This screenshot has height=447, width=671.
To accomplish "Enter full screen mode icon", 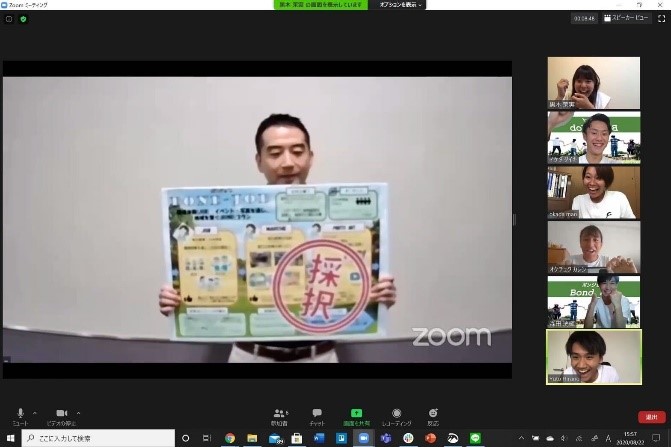I will click(x=662, y=18).
